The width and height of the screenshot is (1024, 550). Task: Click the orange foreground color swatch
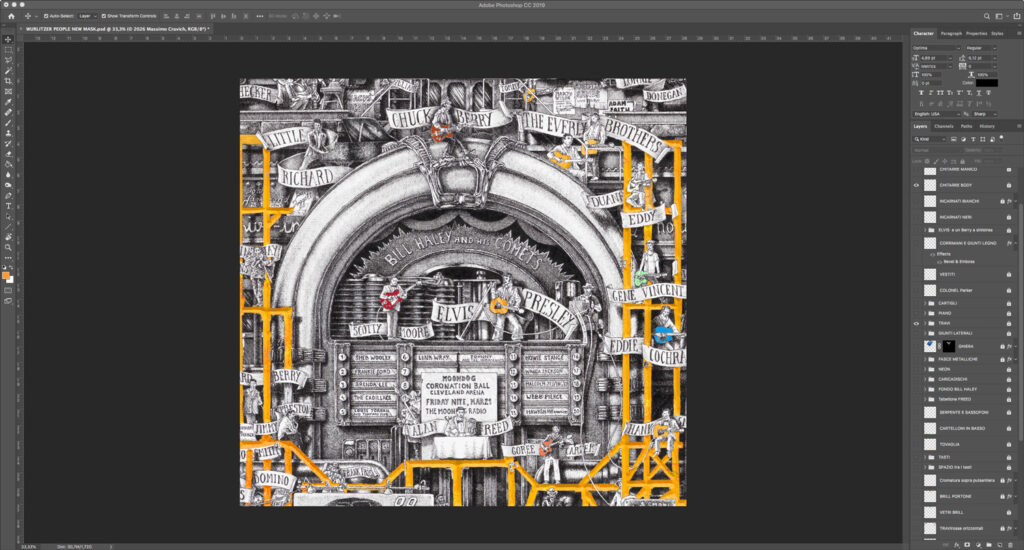[6, 276]
